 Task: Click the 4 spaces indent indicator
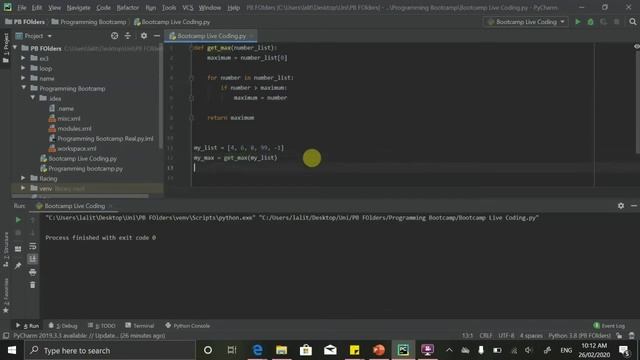(531, 336)
